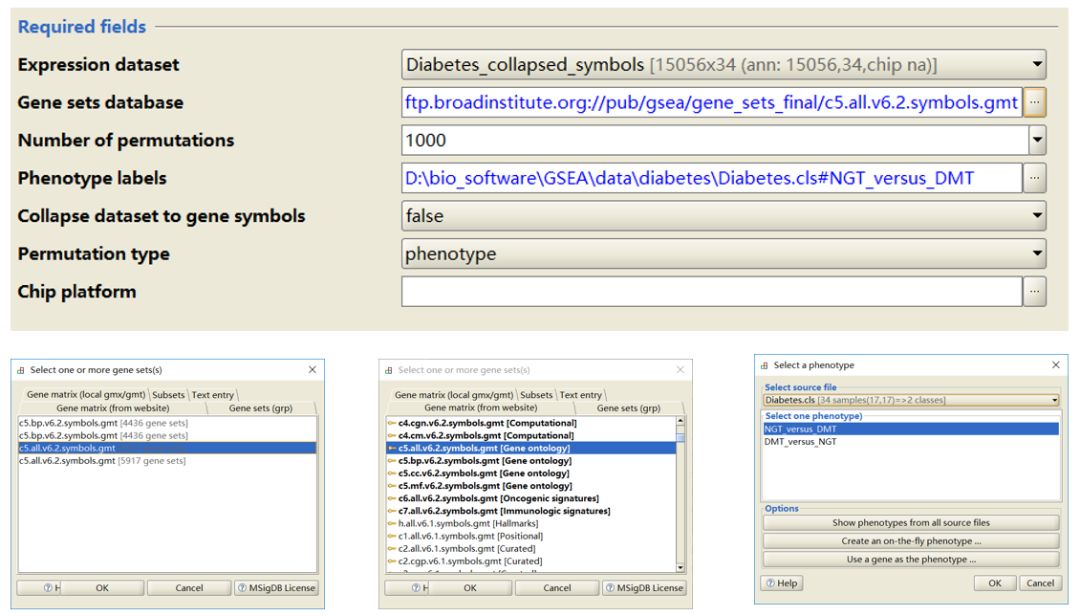
Task: Expand the Expression dataset dropdown
Action: click(1037, 65)
